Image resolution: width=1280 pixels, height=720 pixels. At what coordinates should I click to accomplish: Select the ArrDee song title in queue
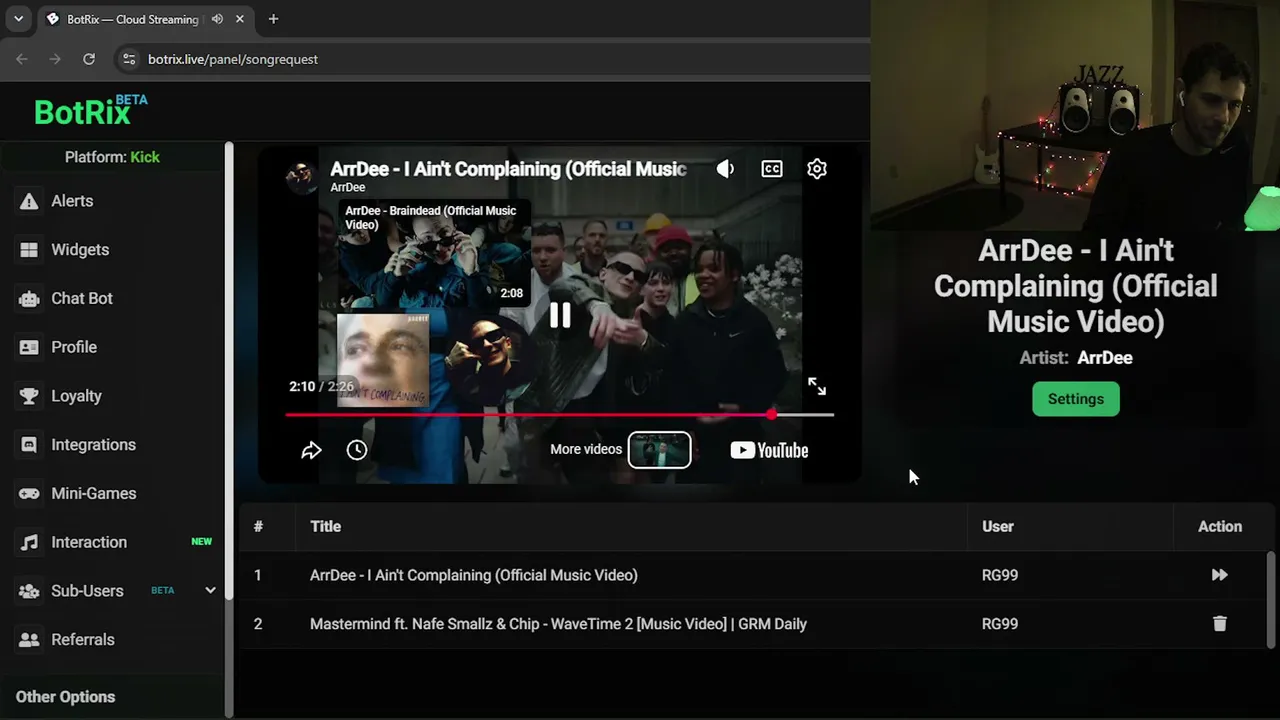(x=474, y=575)
